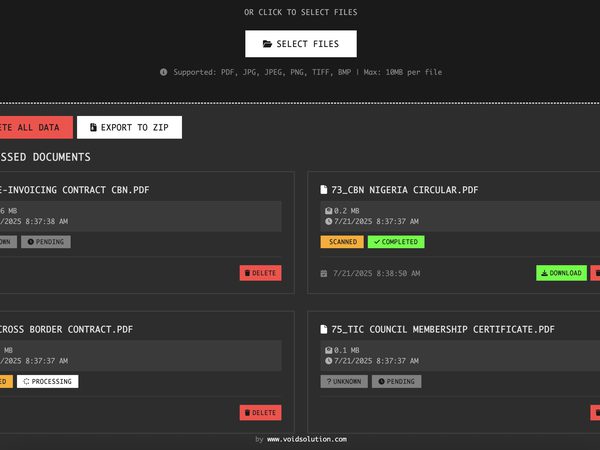Screen dimensions: 600x450
Task: Click the Completed status badge
Action: click(x=396, y=242)
